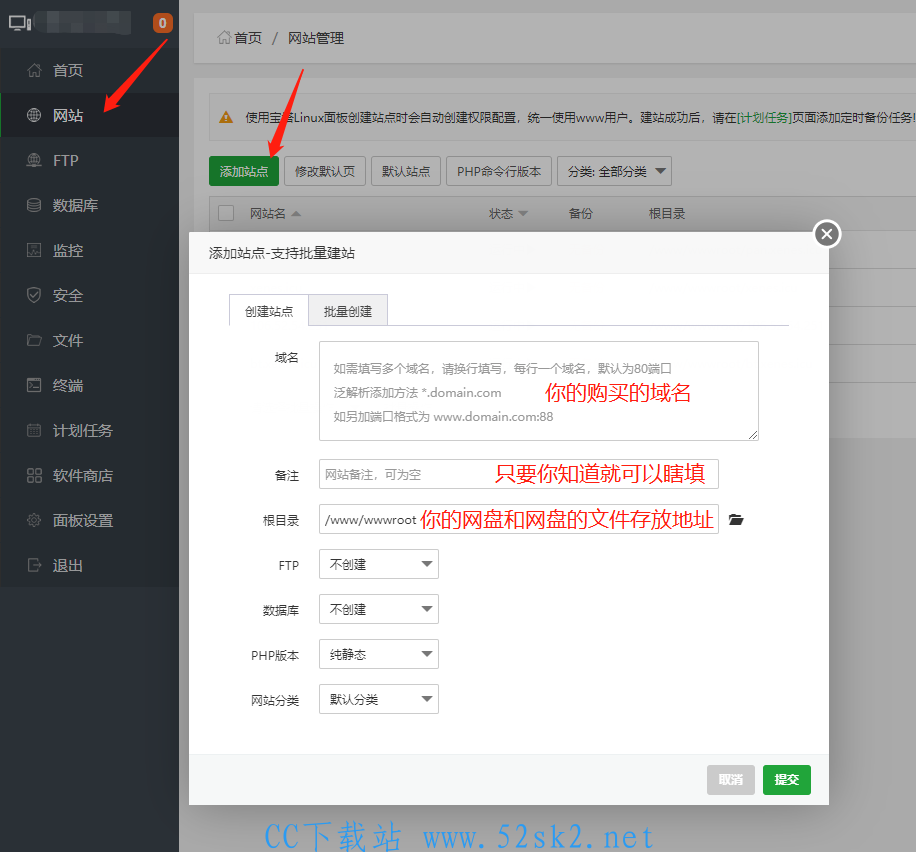916x852 pixels.
Task: Click the home icon in sidebar
Action: coord(34,70)
